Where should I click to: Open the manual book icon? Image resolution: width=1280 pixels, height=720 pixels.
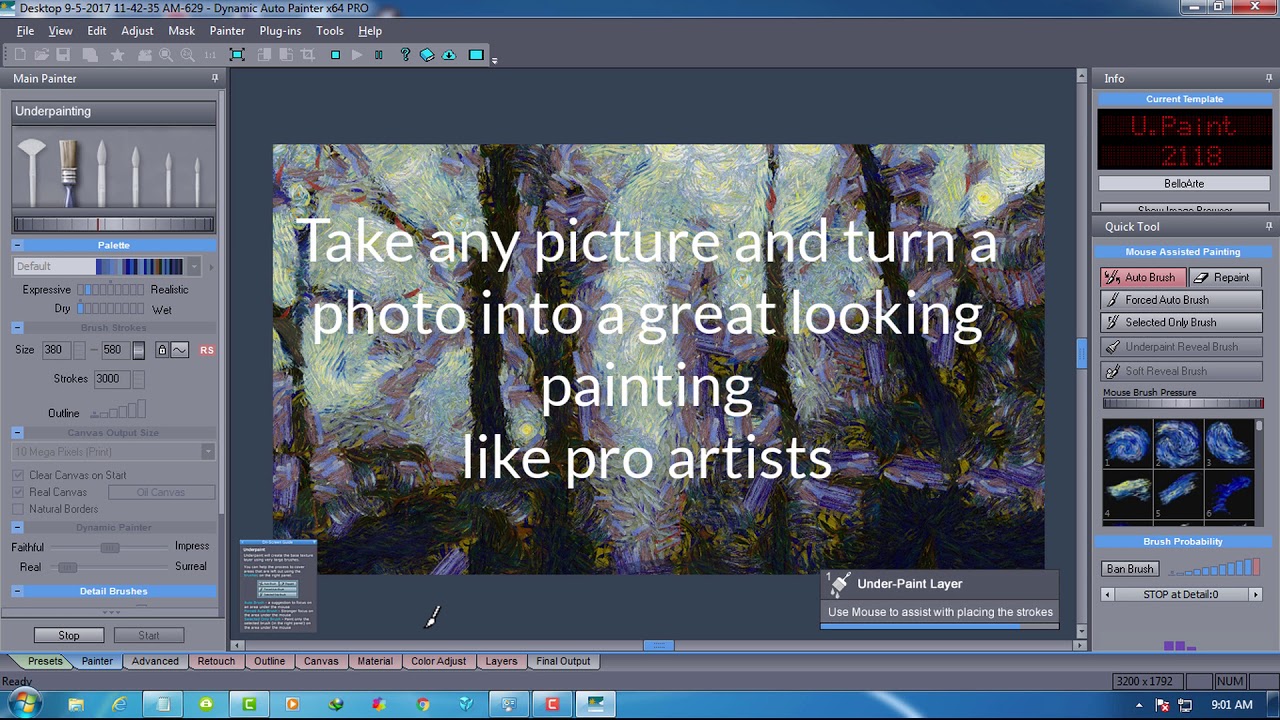(427, 55)
